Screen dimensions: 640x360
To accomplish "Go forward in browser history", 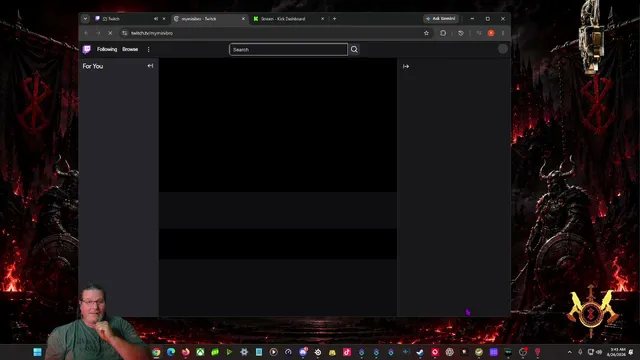I will tap(98, 33).
